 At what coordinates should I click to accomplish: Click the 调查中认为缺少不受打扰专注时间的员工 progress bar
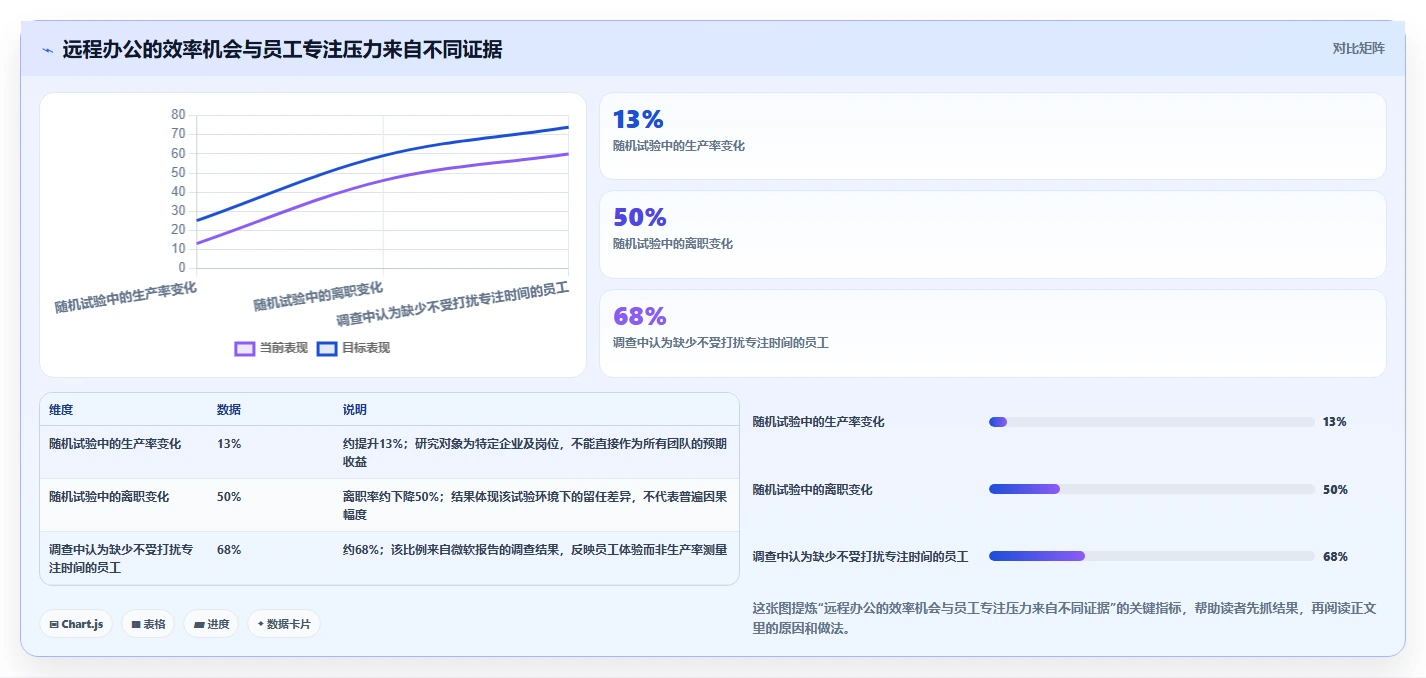coord(1151,556)
